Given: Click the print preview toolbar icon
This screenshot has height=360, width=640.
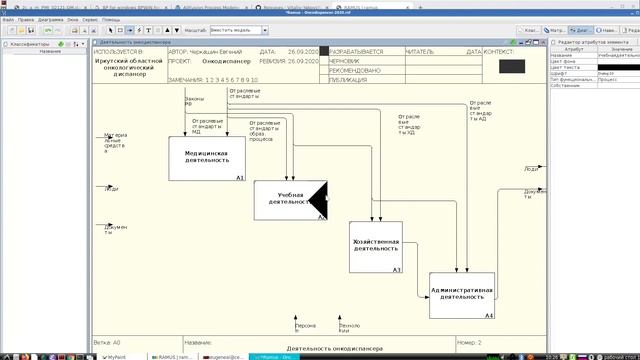Looking at the screenshot, I should click(93, 30).
